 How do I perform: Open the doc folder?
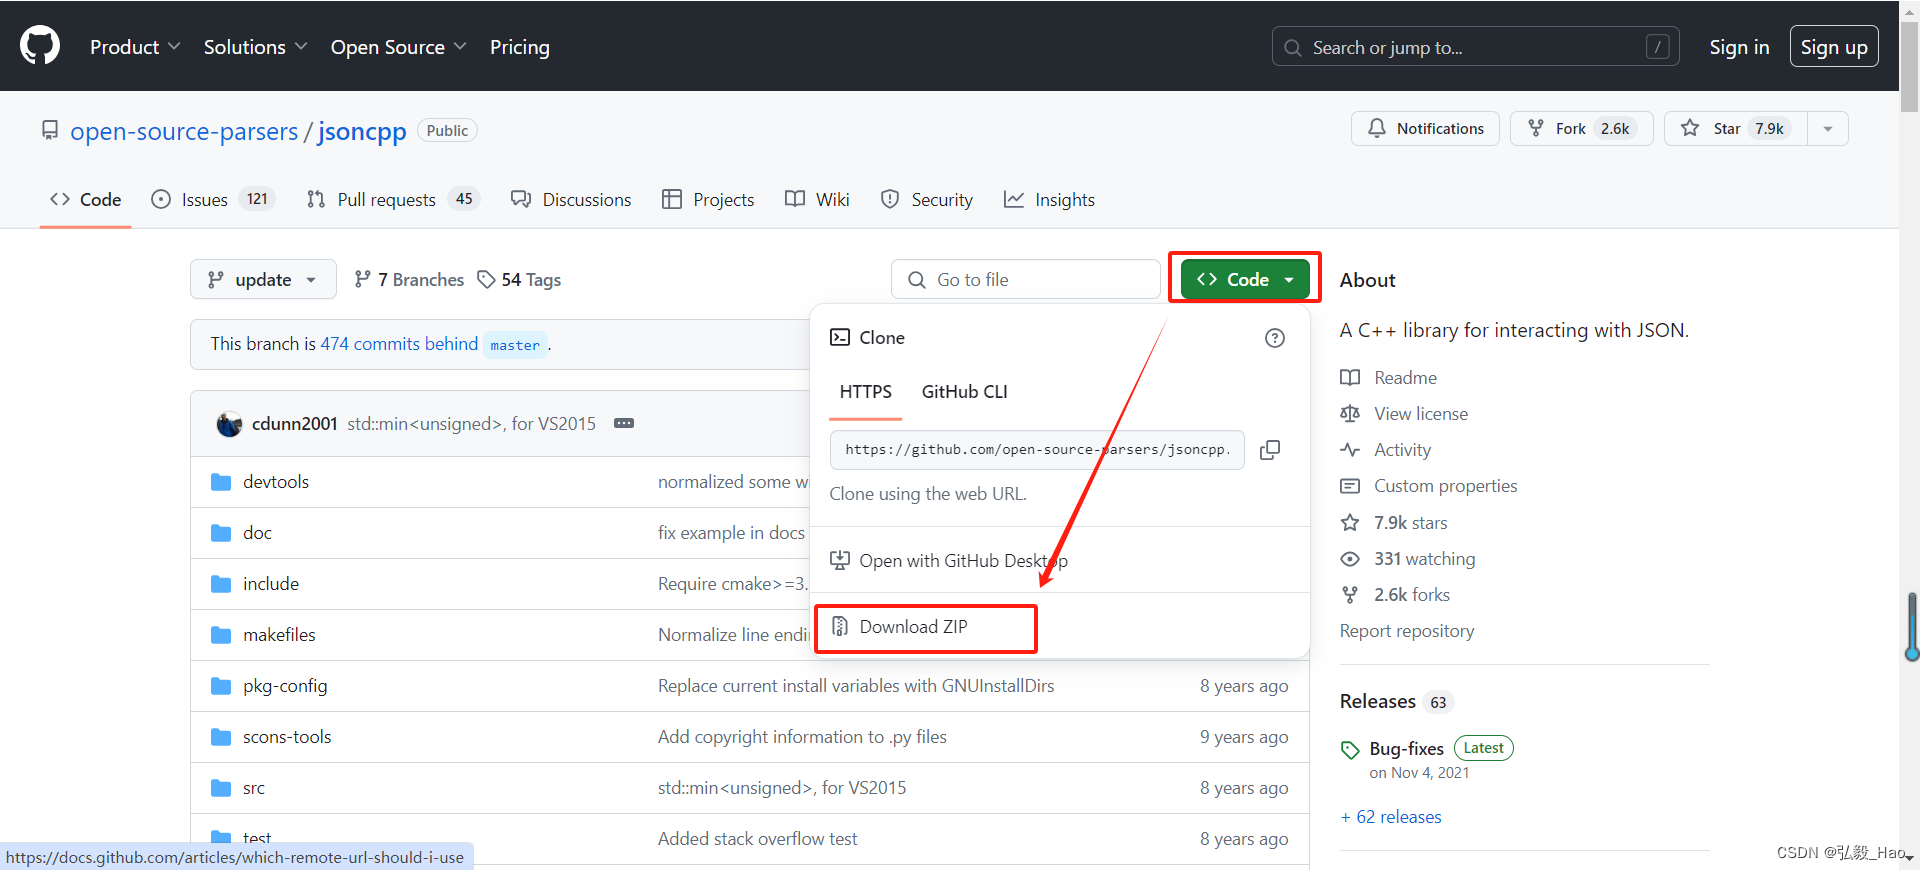coord(257,533)
